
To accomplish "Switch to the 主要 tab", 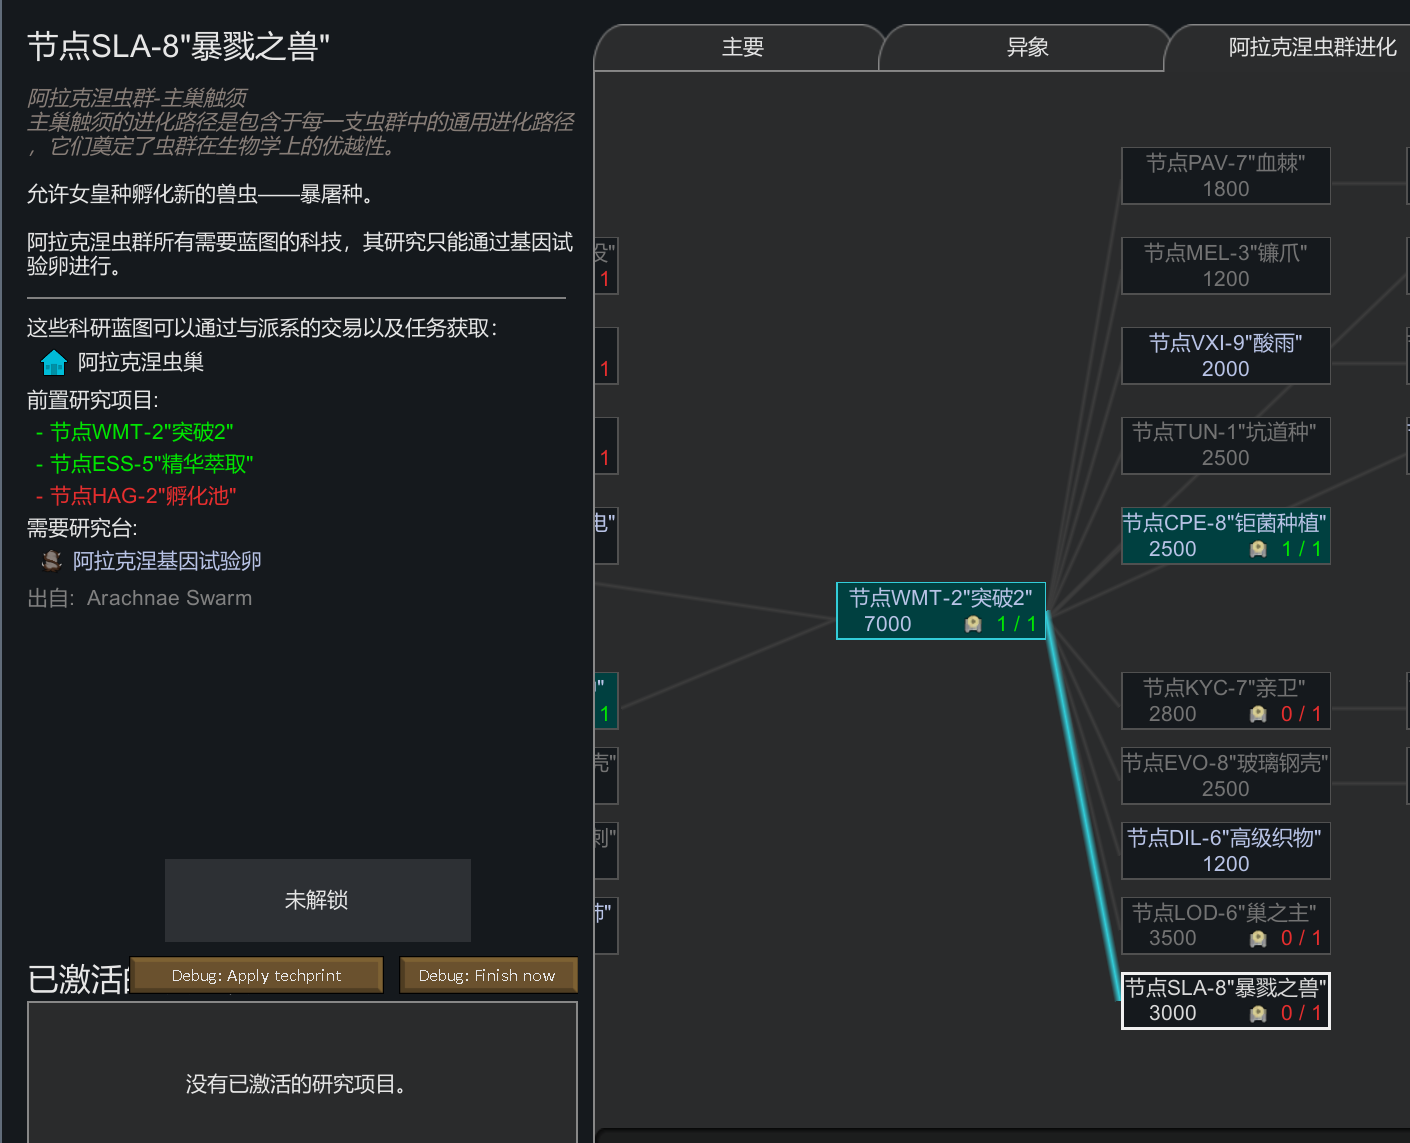I will tap(742, 47).
